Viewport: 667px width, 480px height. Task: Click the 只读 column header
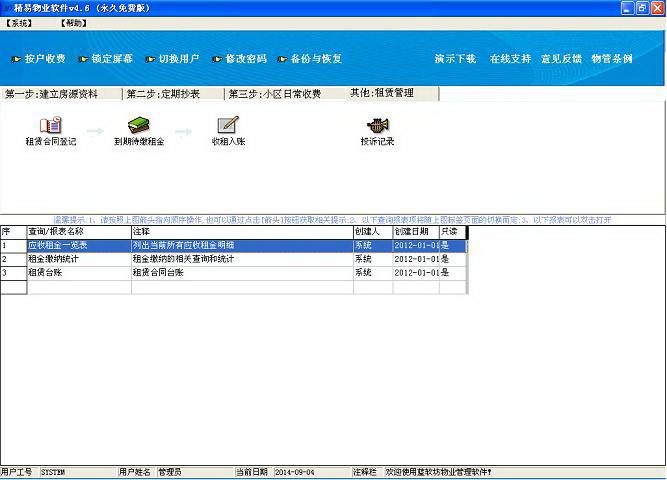click(x=453, y=232)
